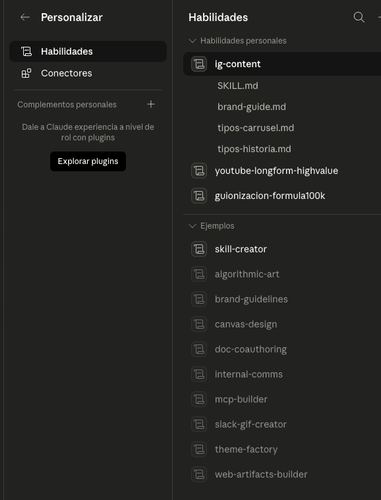Click the Conectores sidebar icon
This screenshot has height=500, width=381.
26,73
